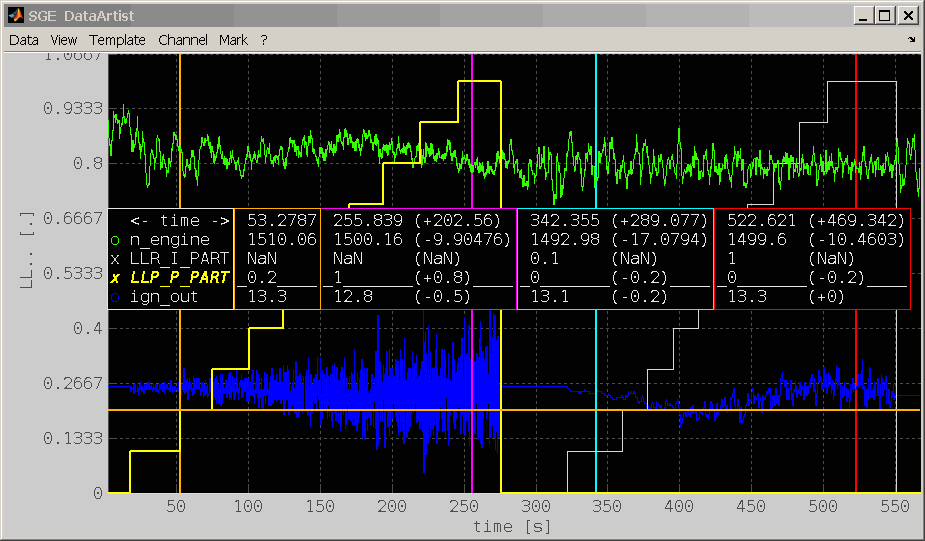Click the green circle marker for n_engine
The height and width of the screenshot is (541, 925).
[x=115, y=240]
